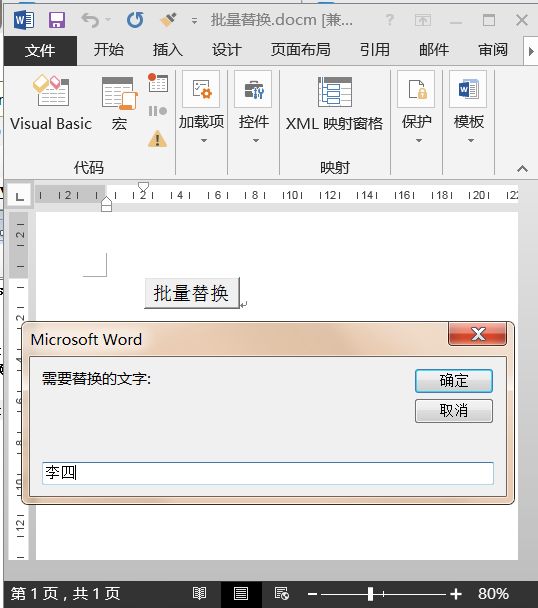Switch to the References (引用) tab
Screen dimensions: 538x608
tap(374, 50)
